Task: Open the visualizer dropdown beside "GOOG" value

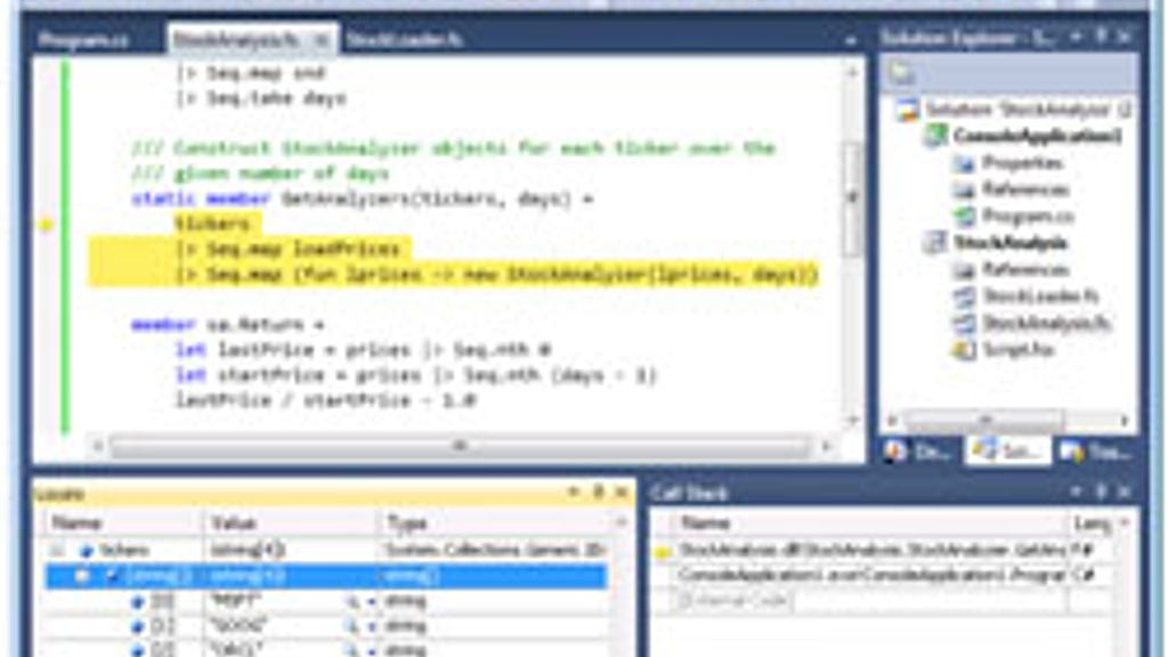Action: pyautogui.click(x=372, y=623)
